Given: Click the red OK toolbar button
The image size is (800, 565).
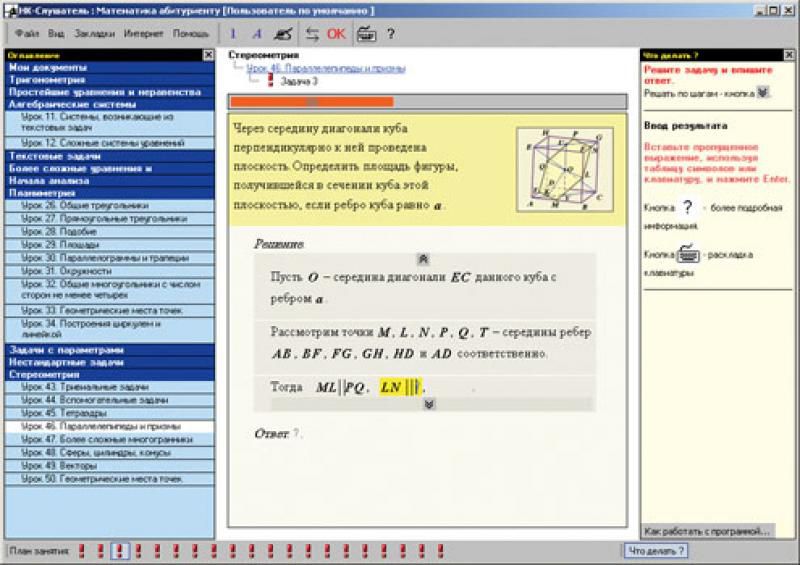Looking at the screenshot, I should [x=336, y=33].
